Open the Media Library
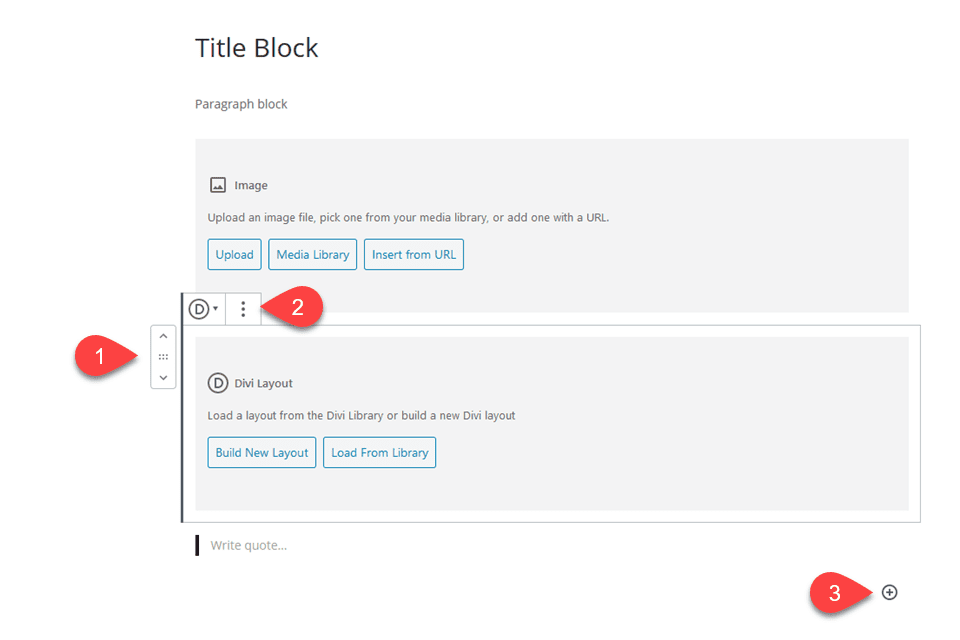The height and width of the screenshot is (640, 960). 312,254
